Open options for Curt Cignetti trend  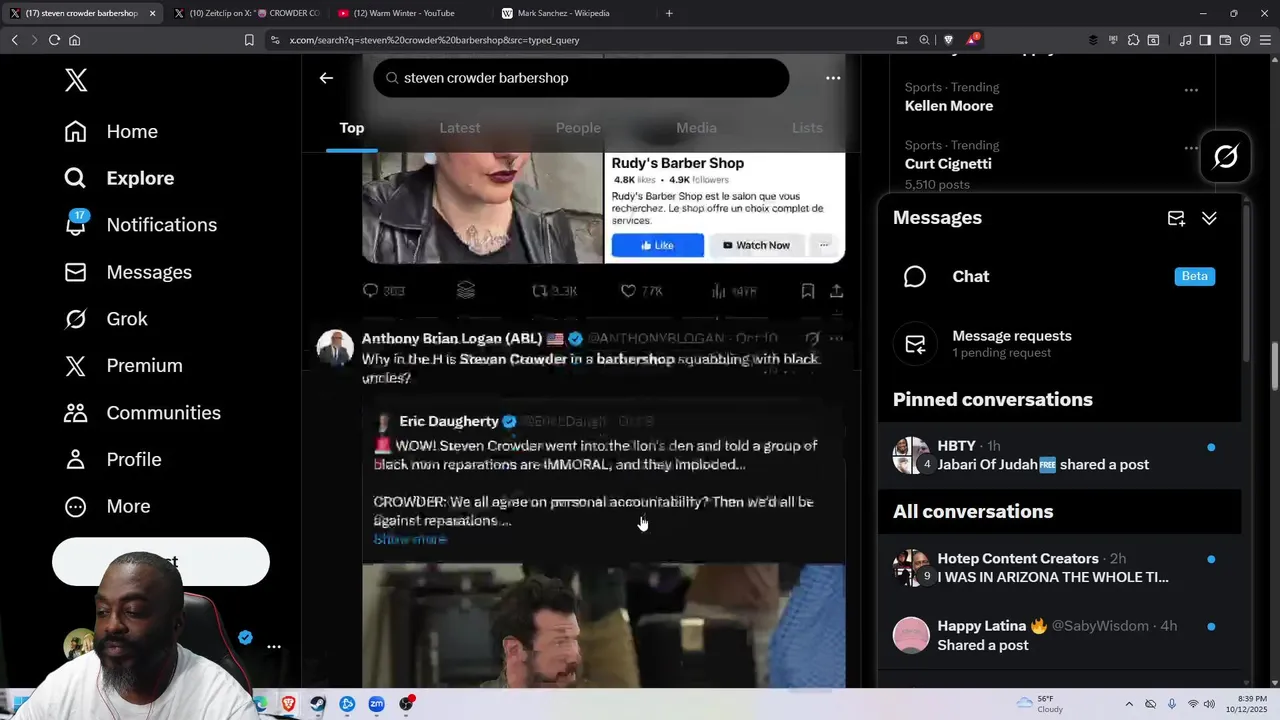1191,148
